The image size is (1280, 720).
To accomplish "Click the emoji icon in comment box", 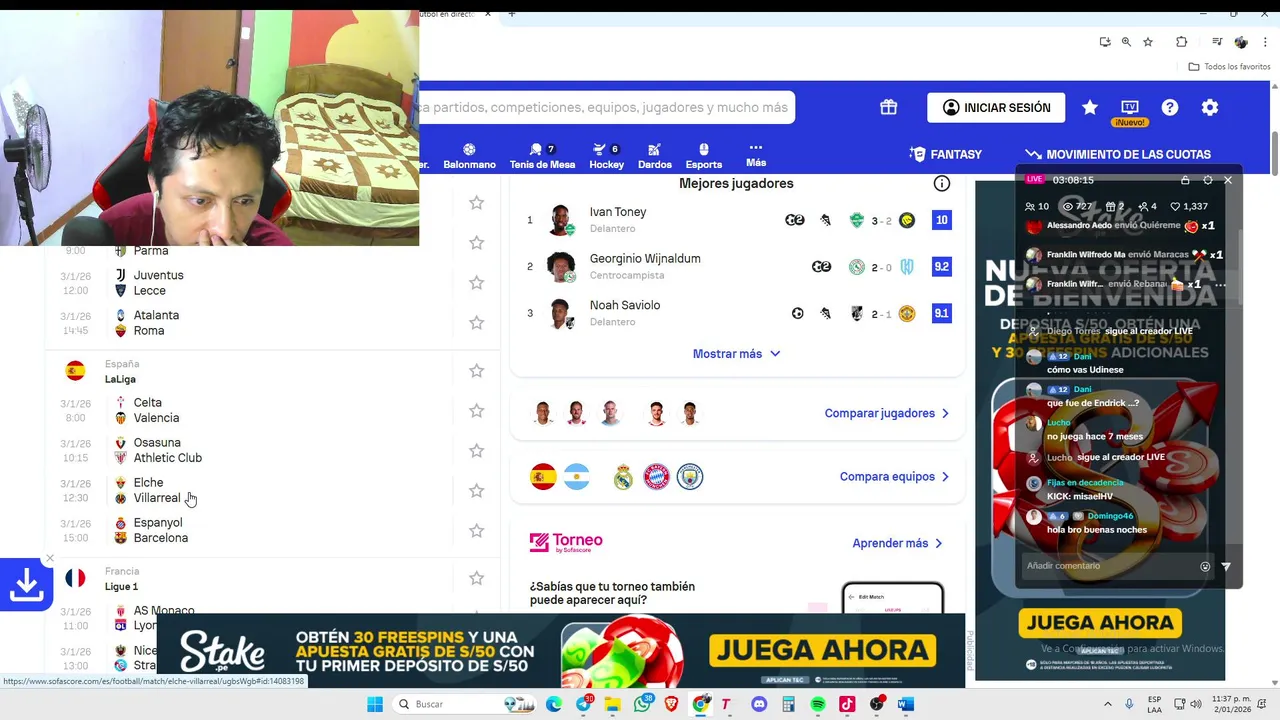I will [x=1205, y=566].
